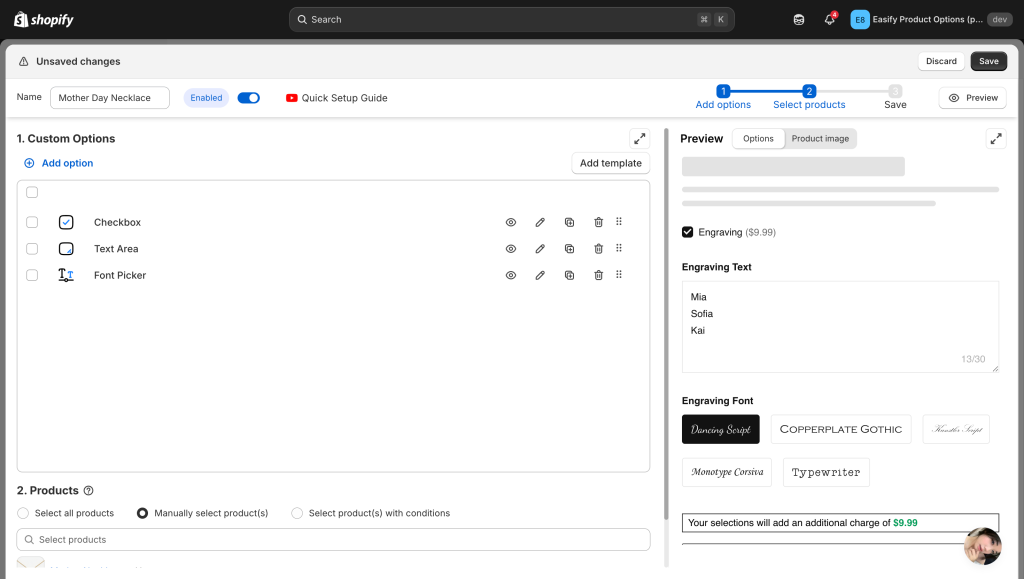The height and width of the screenshot is (579, 1024).
Task: Click the drag handle of Checkbox option
Action: point(619,222)
